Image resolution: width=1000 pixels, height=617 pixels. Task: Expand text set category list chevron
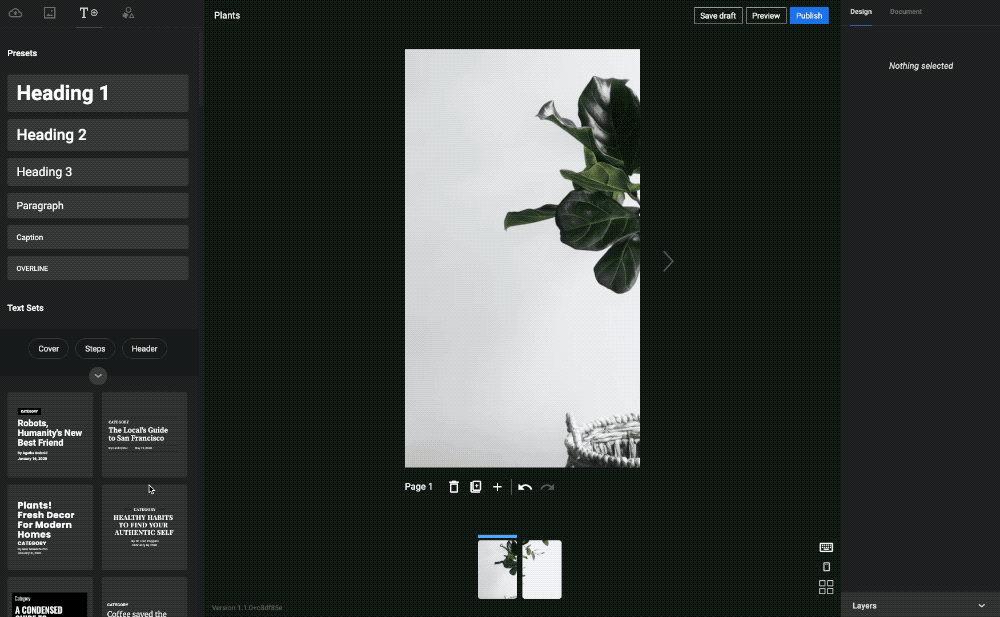coord(98,376)
